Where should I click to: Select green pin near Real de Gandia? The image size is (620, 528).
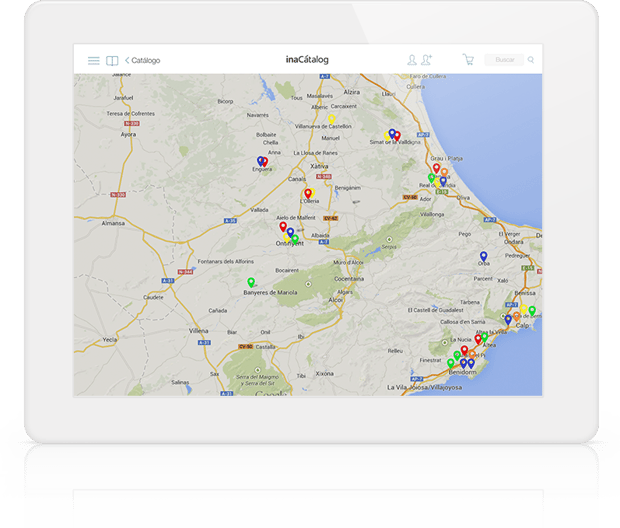432,178
